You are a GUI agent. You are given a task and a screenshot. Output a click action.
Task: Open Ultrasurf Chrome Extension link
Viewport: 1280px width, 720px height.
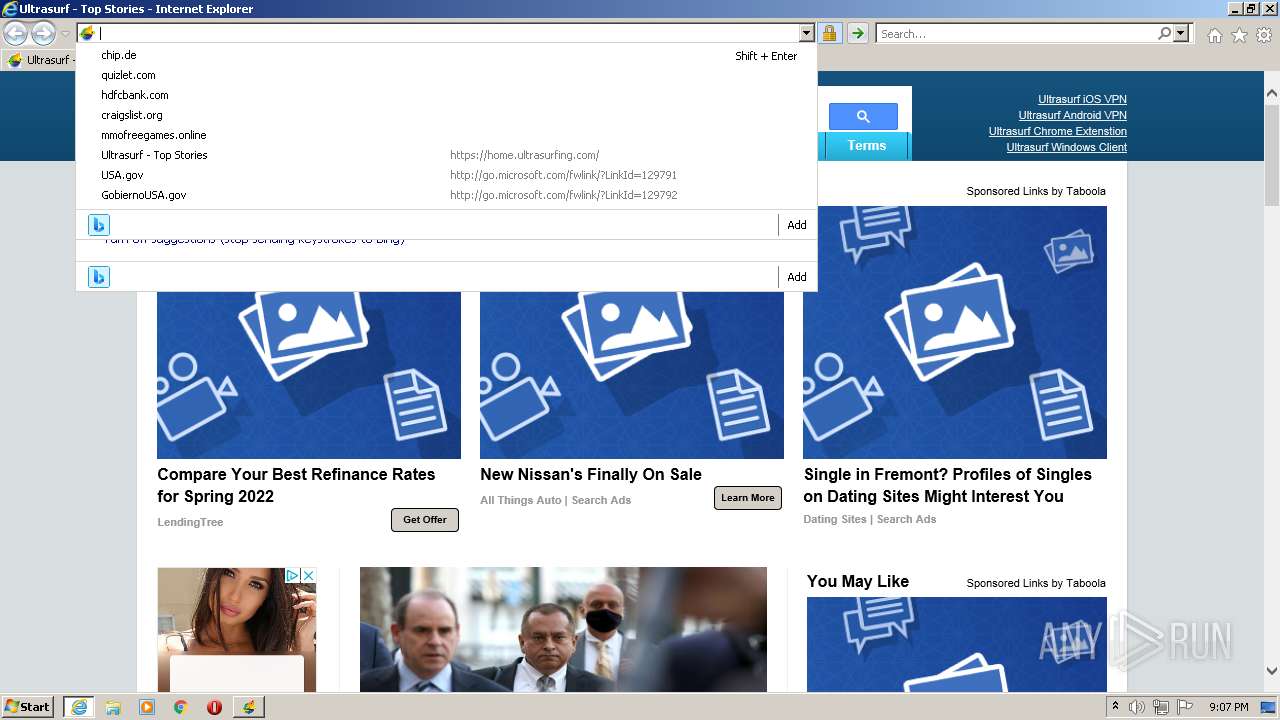pyautogui.click(x=1058, y=131)
